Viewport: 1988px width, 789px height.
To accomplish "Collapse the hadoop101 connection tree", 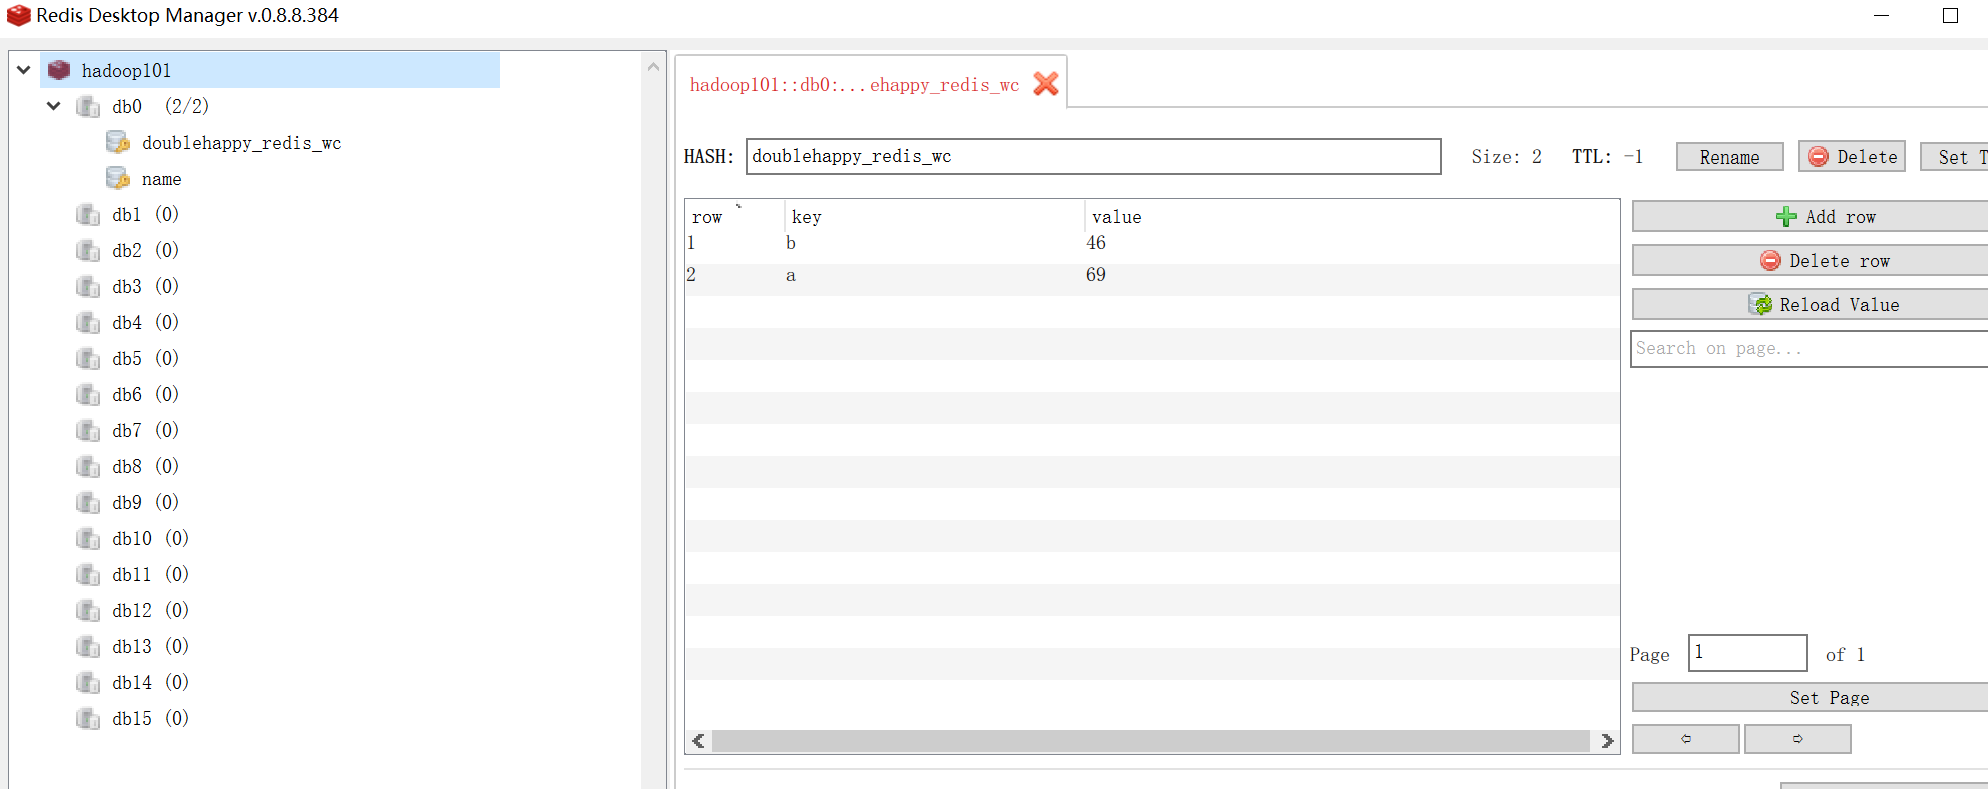I will click(x=24, y=70).
